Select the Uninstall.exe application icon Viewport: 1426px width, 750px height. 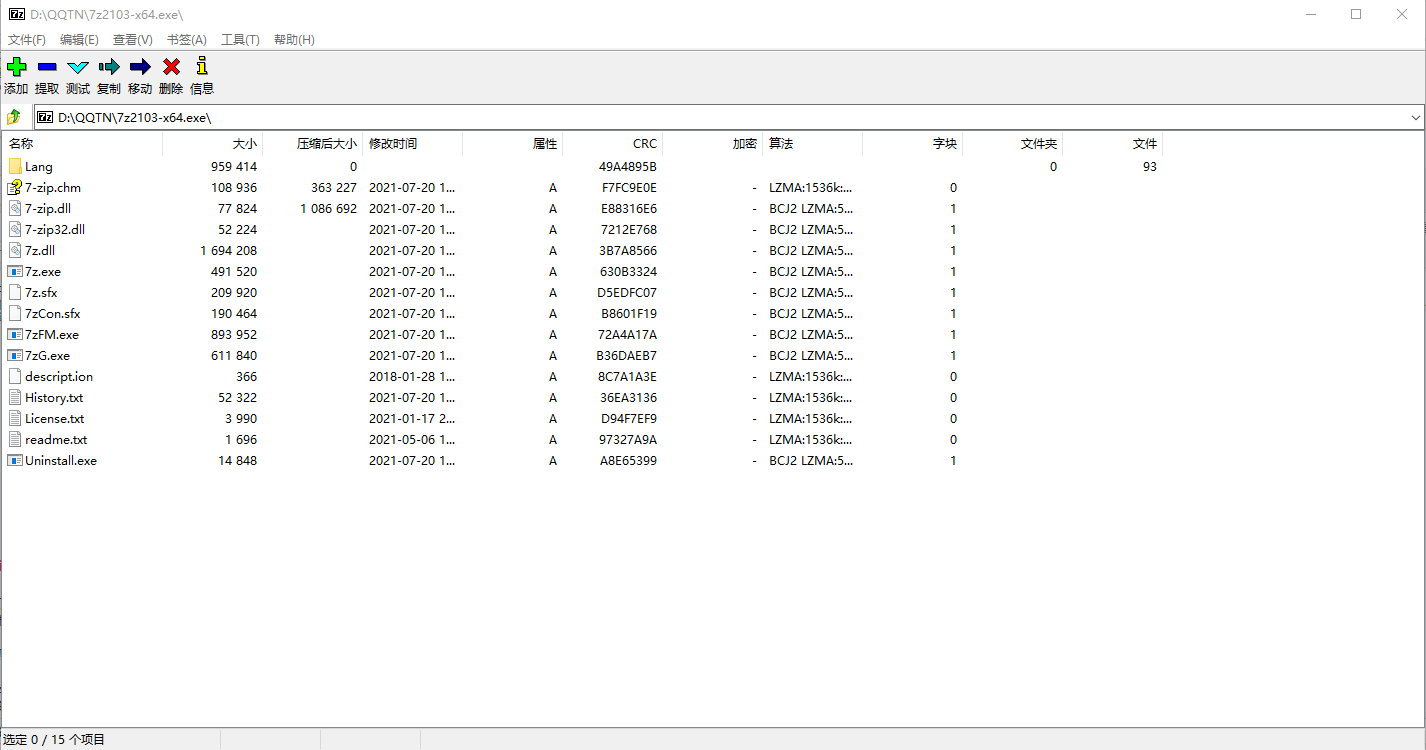[15, 460]
